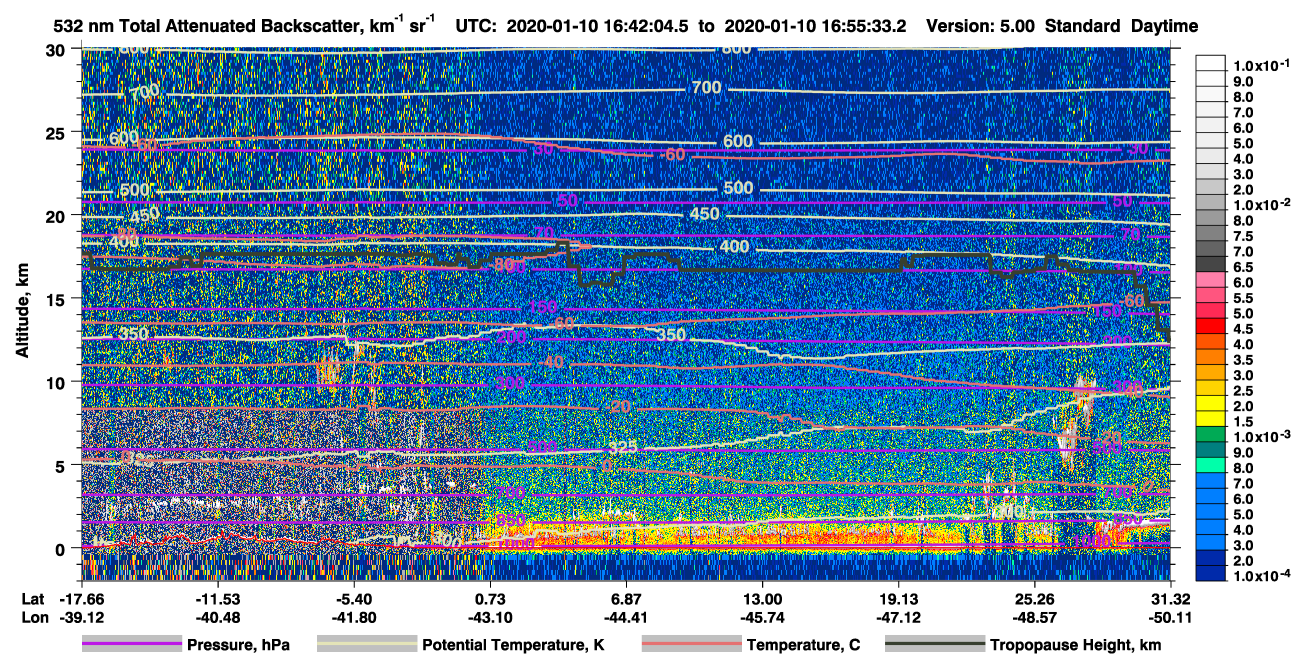Click latitude value '25.26'

coord(1034,598)
